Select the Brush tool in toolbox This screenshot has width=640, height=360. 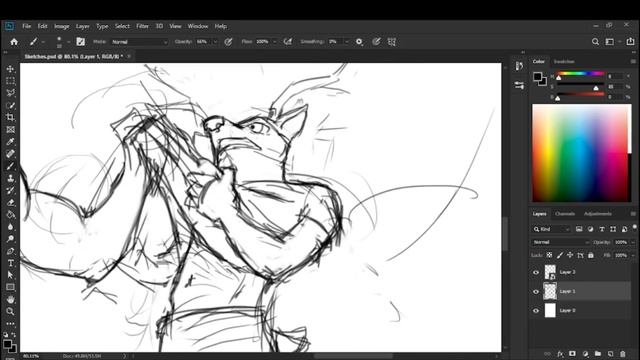point(11,166)
